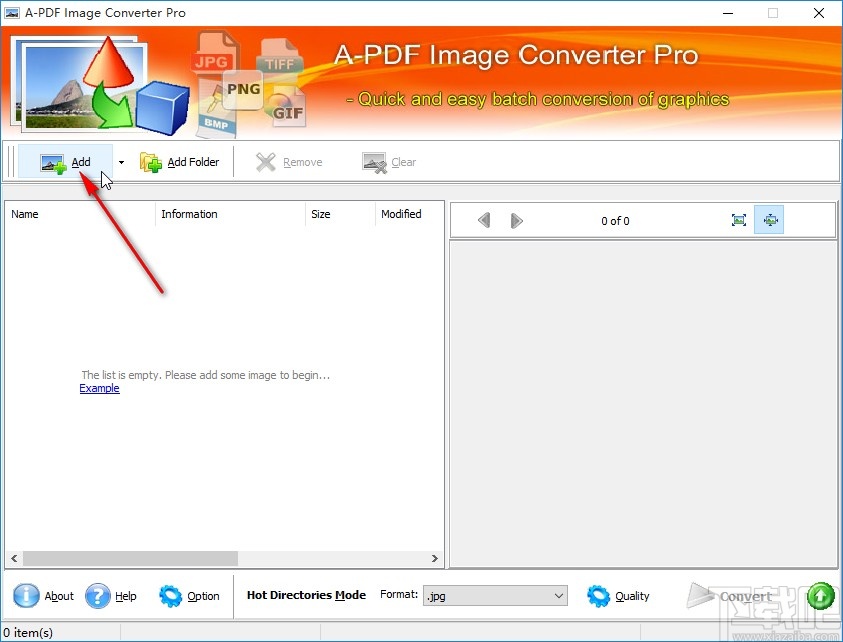The image size is (843, 642).
Task: Open the Example link in empty list
Action: pyautogui.click(x=99, y=388)
